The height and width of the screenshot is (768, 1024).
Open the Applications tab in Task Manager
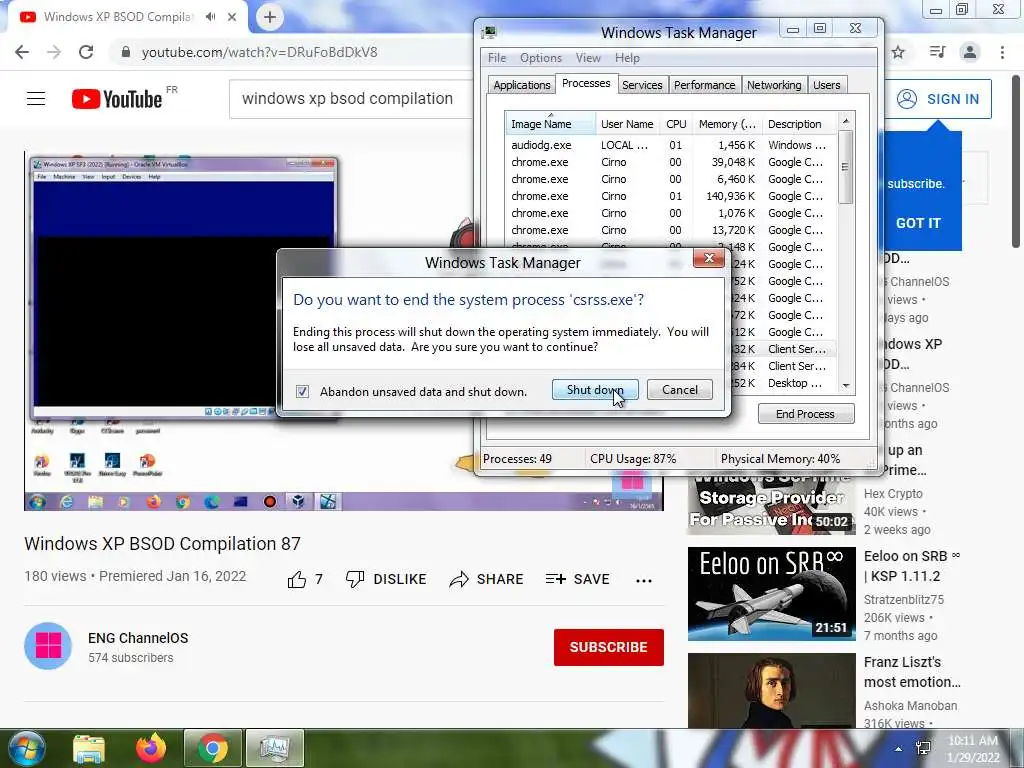point(521,85)
